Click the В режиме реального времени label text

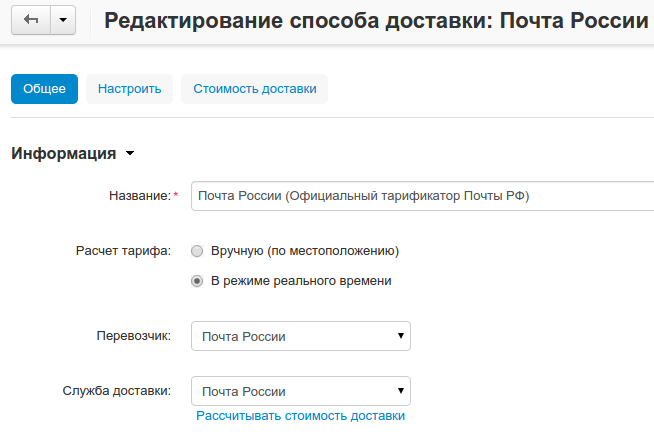point(300,281)
